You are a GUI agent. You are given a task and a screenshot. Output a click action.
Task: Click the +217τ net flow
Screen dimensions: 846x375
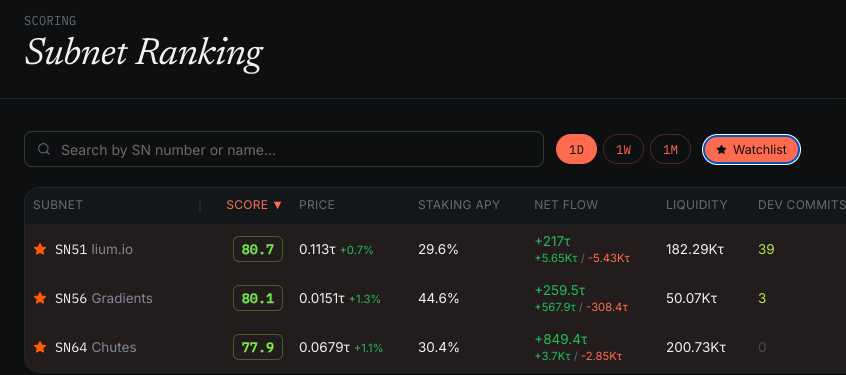click(x=552, y=241)
